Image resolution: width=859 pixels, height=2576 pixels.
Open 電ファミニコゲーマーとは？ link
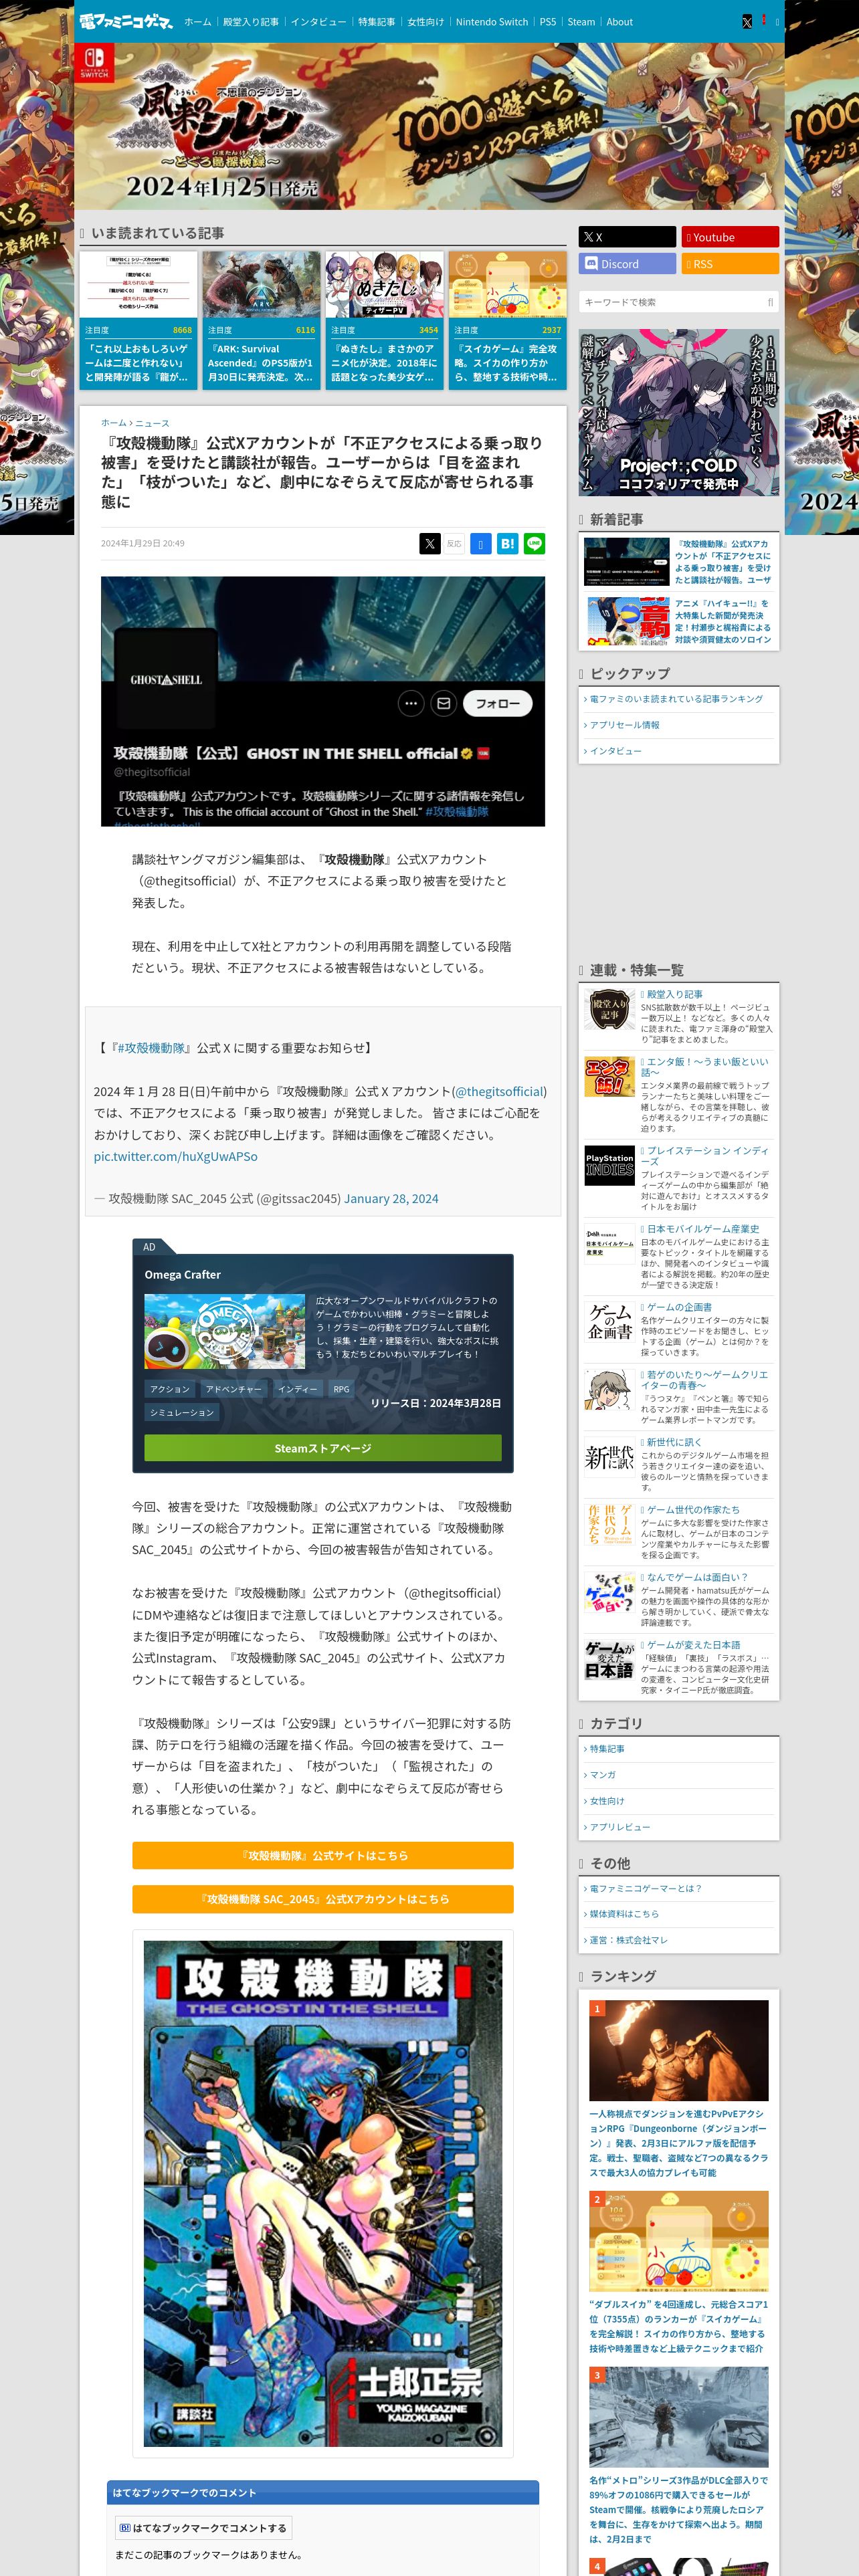click(x=645, y=1888)
